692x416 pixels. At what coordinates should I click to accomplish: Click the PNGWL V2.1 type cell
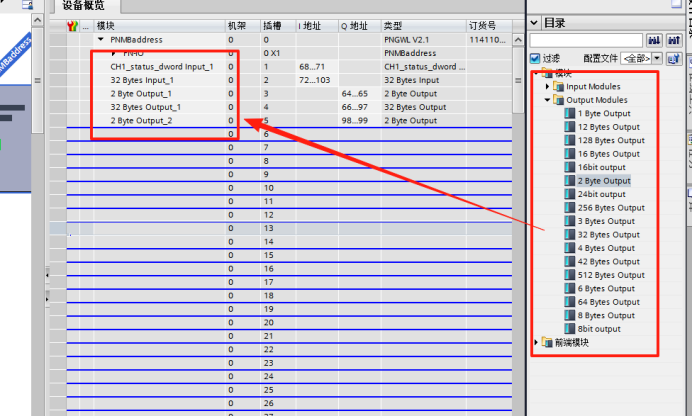coord(424,40)
